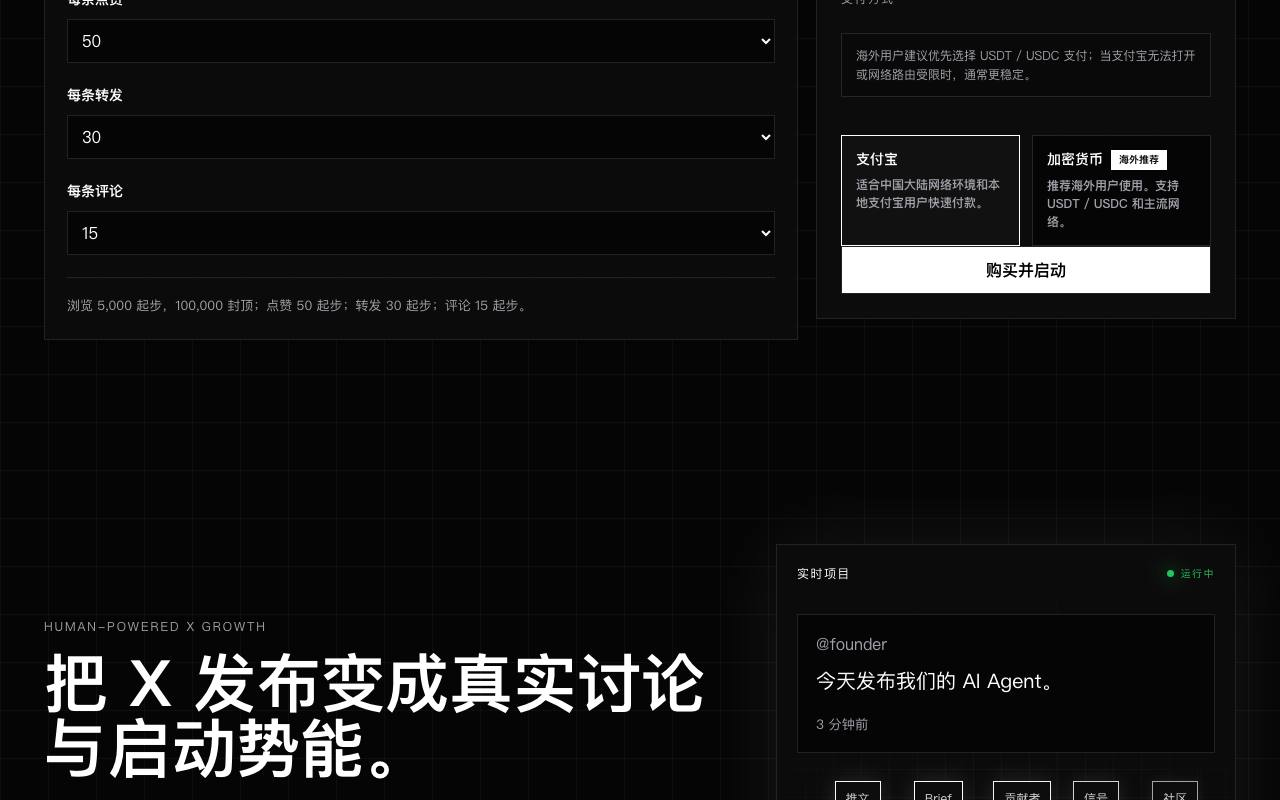The width and height of the screenshot is (1280, 800).
Task: Click the 浏览 5,000 起步 limits note
Action: point(298,305)
